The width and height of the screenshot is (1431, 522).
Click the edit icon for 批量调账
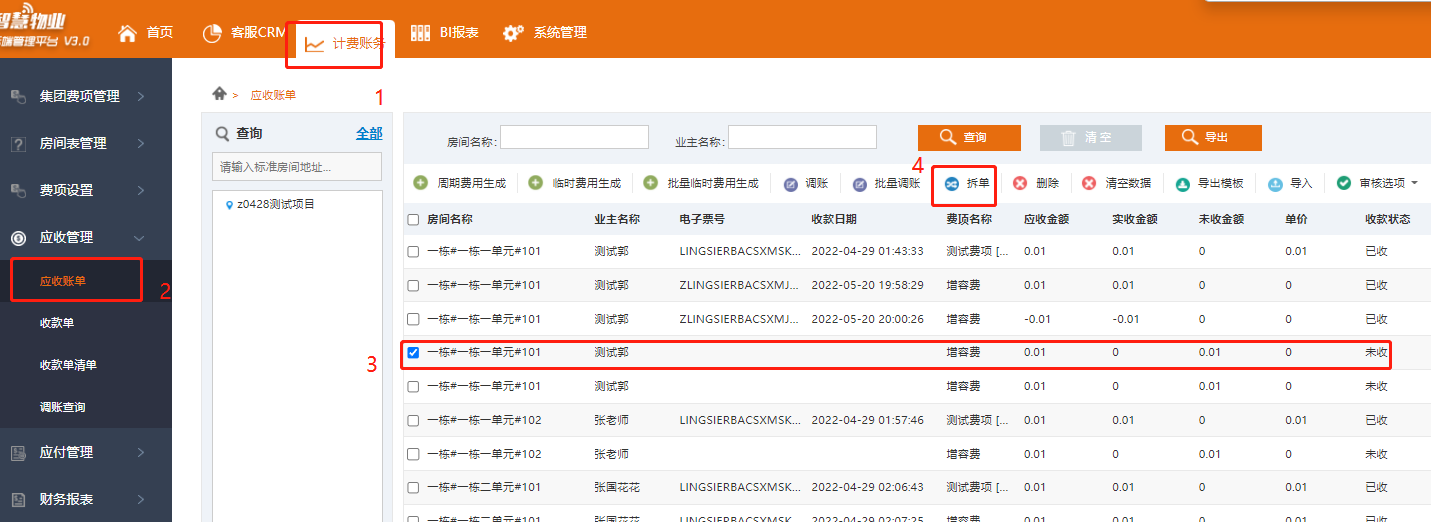860,184
